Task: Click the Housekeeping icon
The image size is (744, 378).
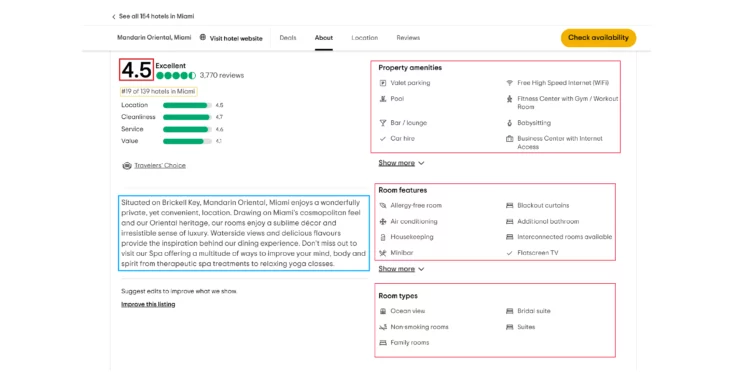Action: tap(383, 237)
